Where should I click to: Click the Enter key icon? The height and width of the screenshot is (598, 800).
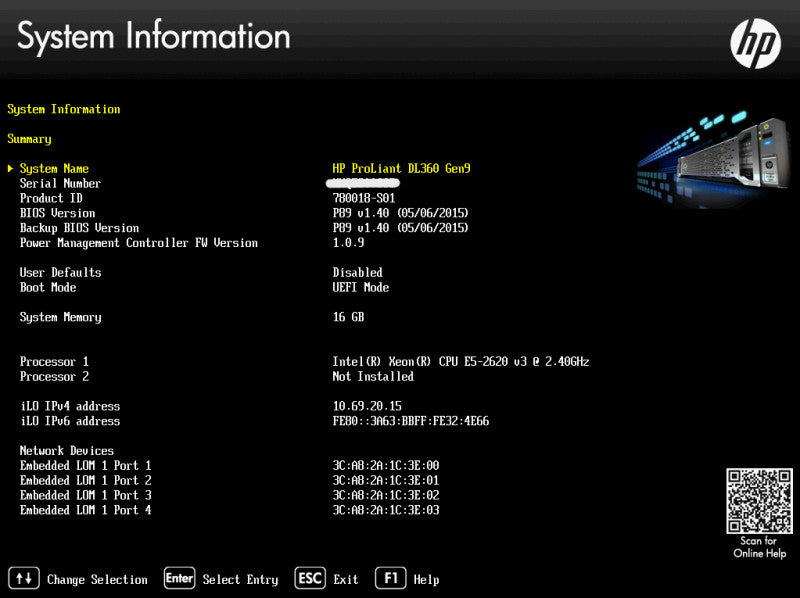click(x=179, y=578)
